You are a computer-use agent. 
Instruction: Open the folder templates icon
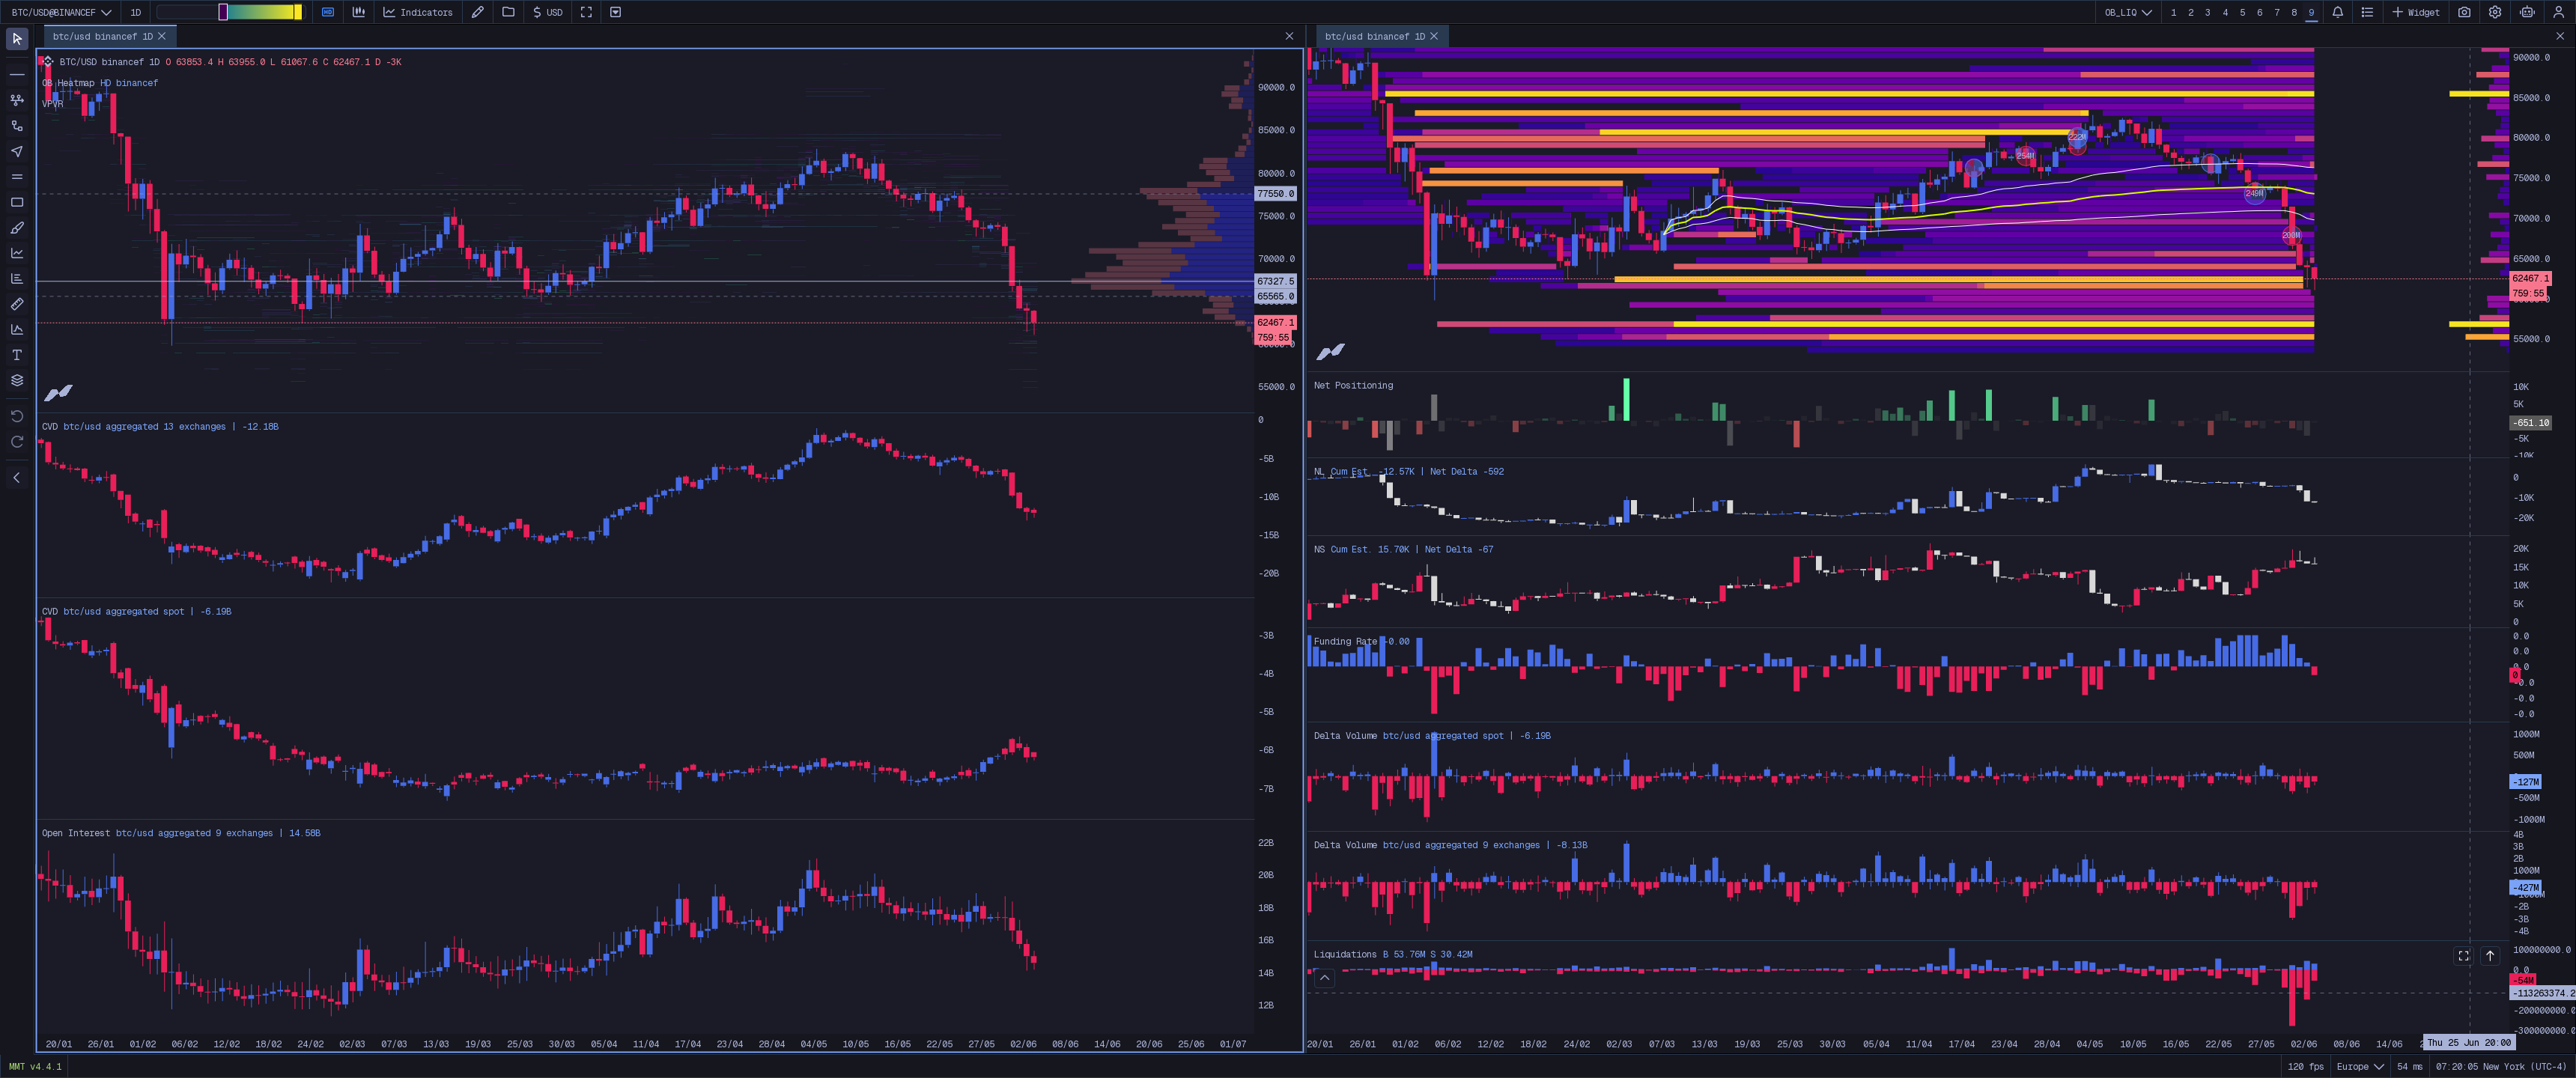click(508, 12)
